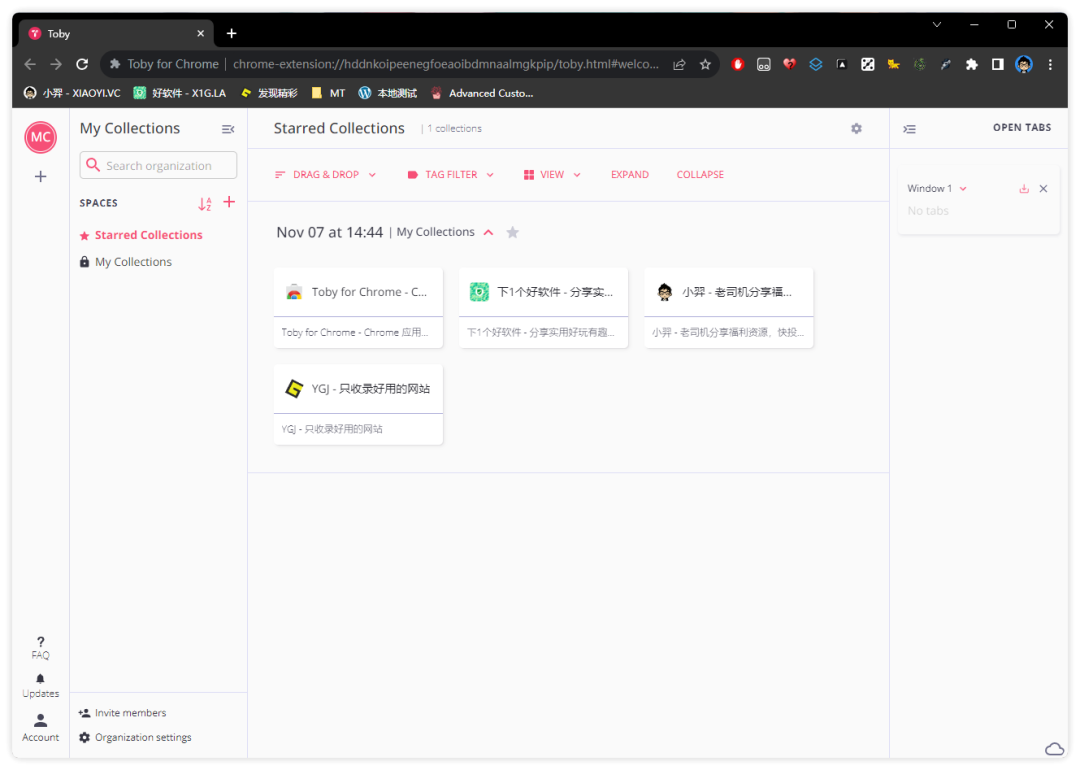This screenshot has width=1080, height=770.
Task: Click the MC organization avatar
Action: coord(40,137)
